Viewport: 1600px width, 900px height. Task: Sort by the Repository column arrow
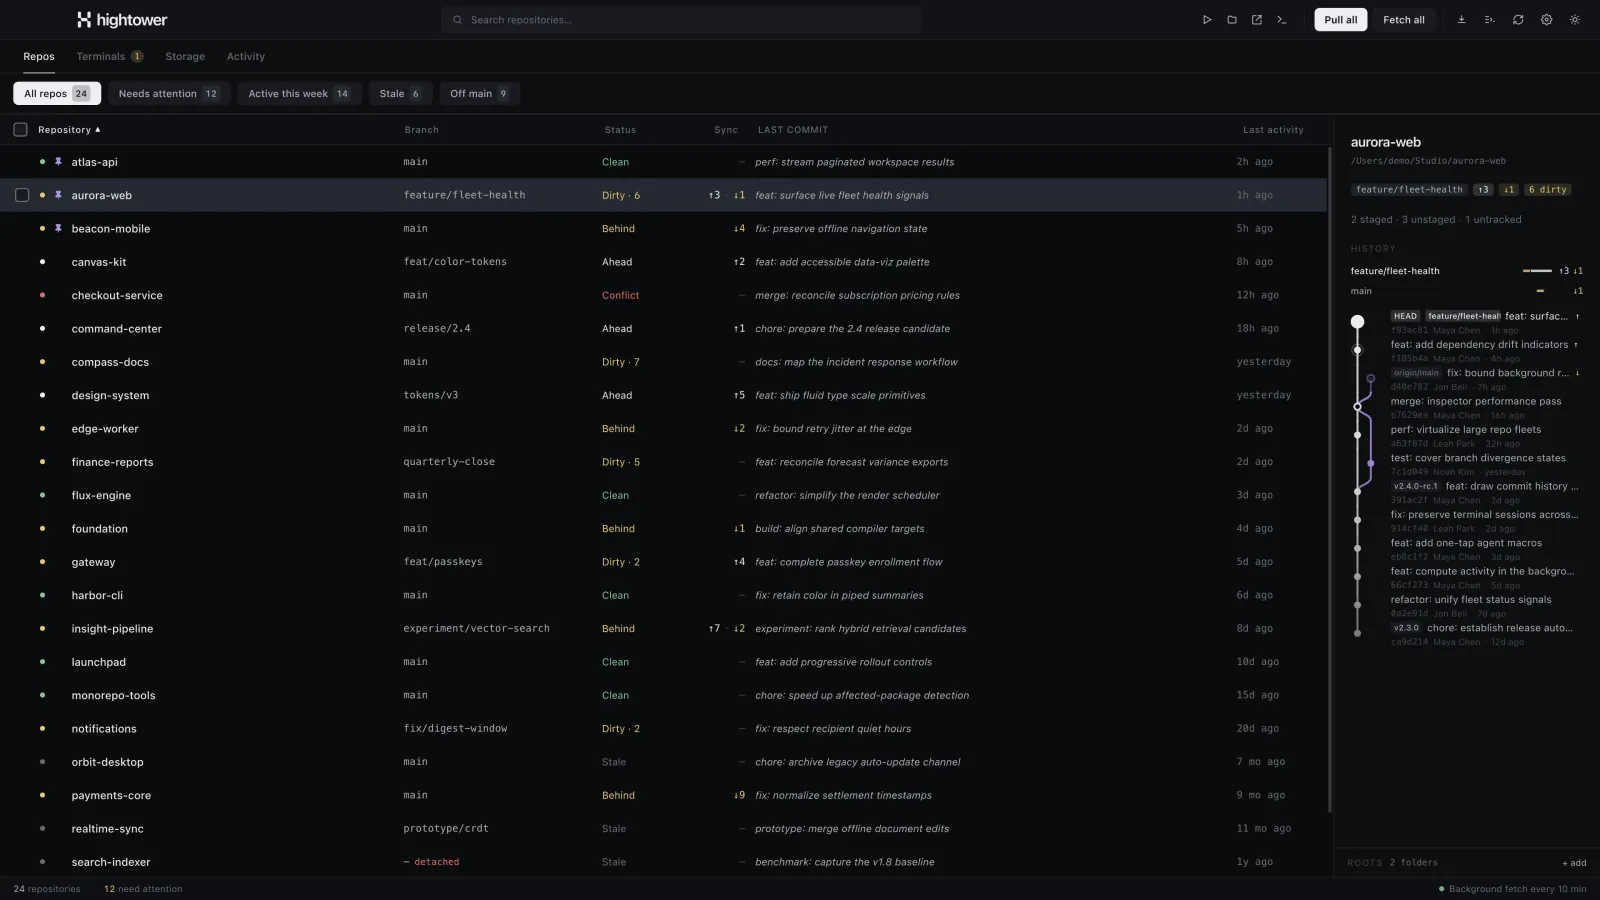[97, 130]
